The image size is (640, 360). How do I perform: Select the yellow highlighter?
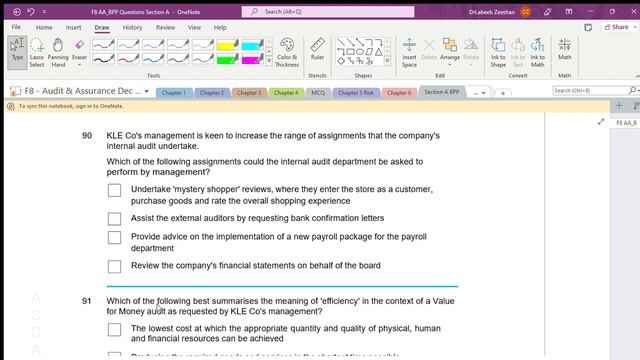[227, 44]
